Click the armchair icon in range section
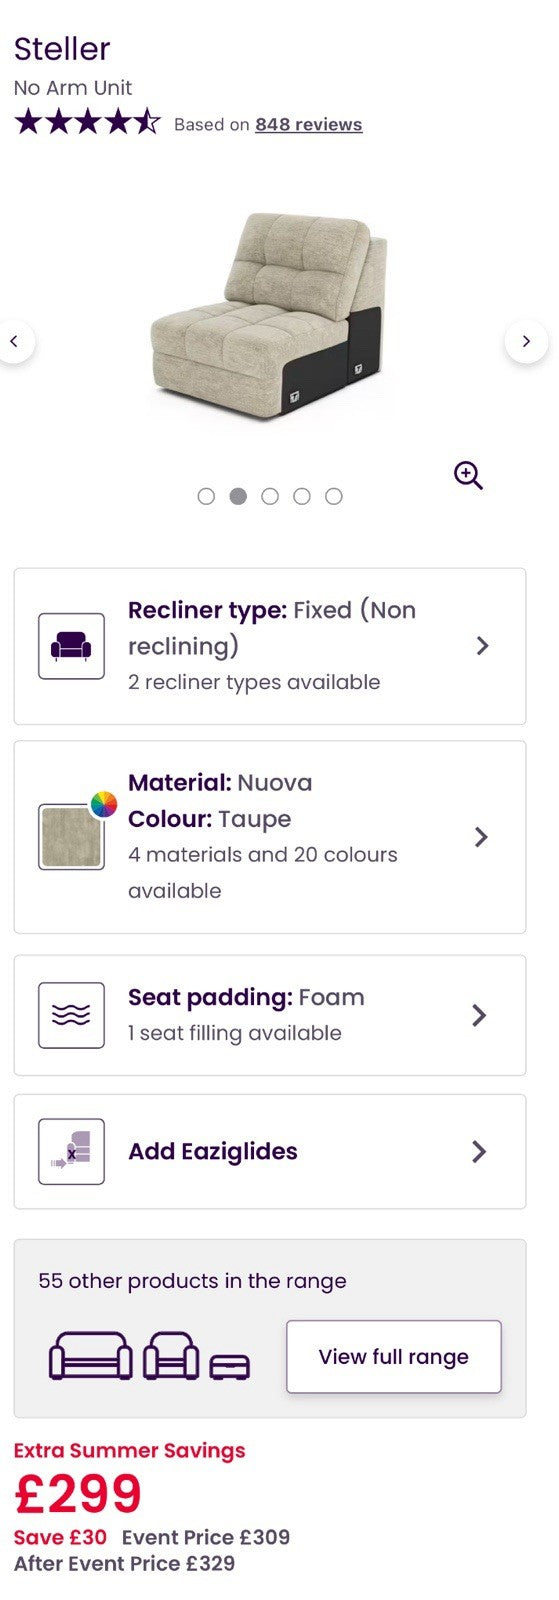The width and height of the screenshot is (559, 1600). (x=171, y=1356)
